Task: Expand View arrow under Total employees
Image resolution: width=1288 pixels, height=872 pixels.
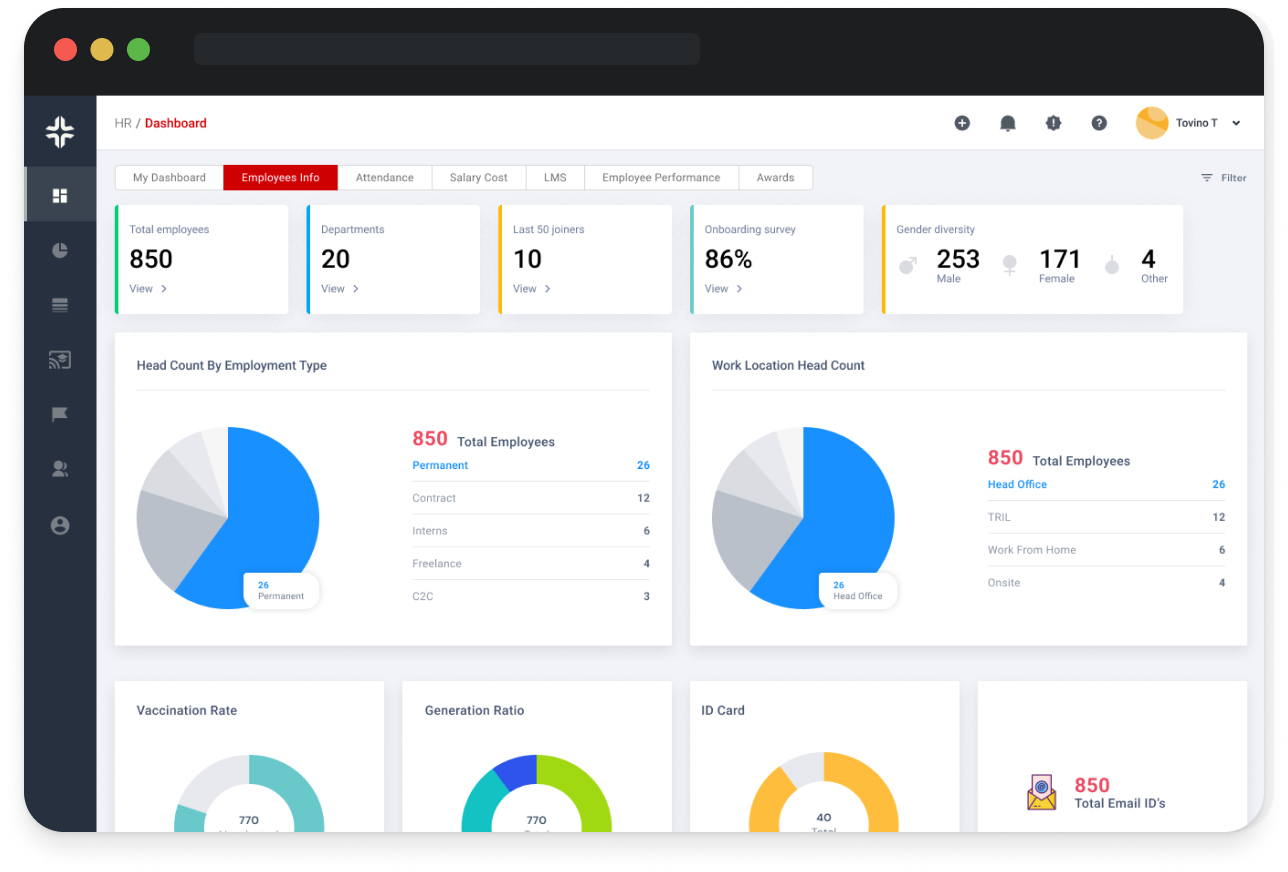Action: (x=164, y=289)
